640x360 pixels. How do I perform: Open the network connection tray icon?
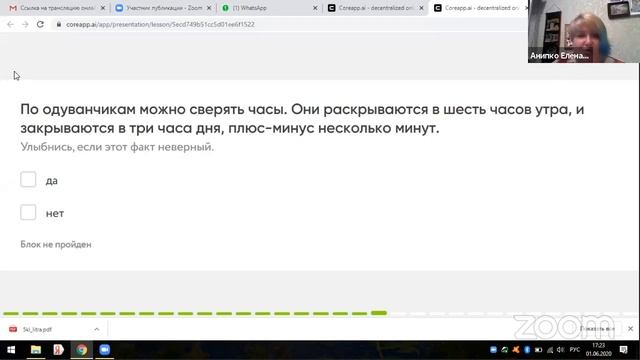pos(550,350)
